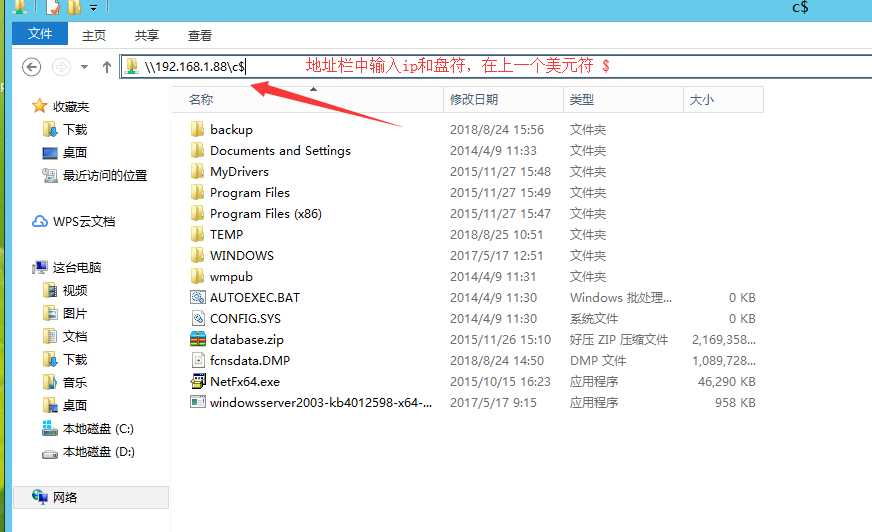Select the AUTOEXEC.BAT file icon
Viewport: 872px width, 532px height.
(197, 297)
